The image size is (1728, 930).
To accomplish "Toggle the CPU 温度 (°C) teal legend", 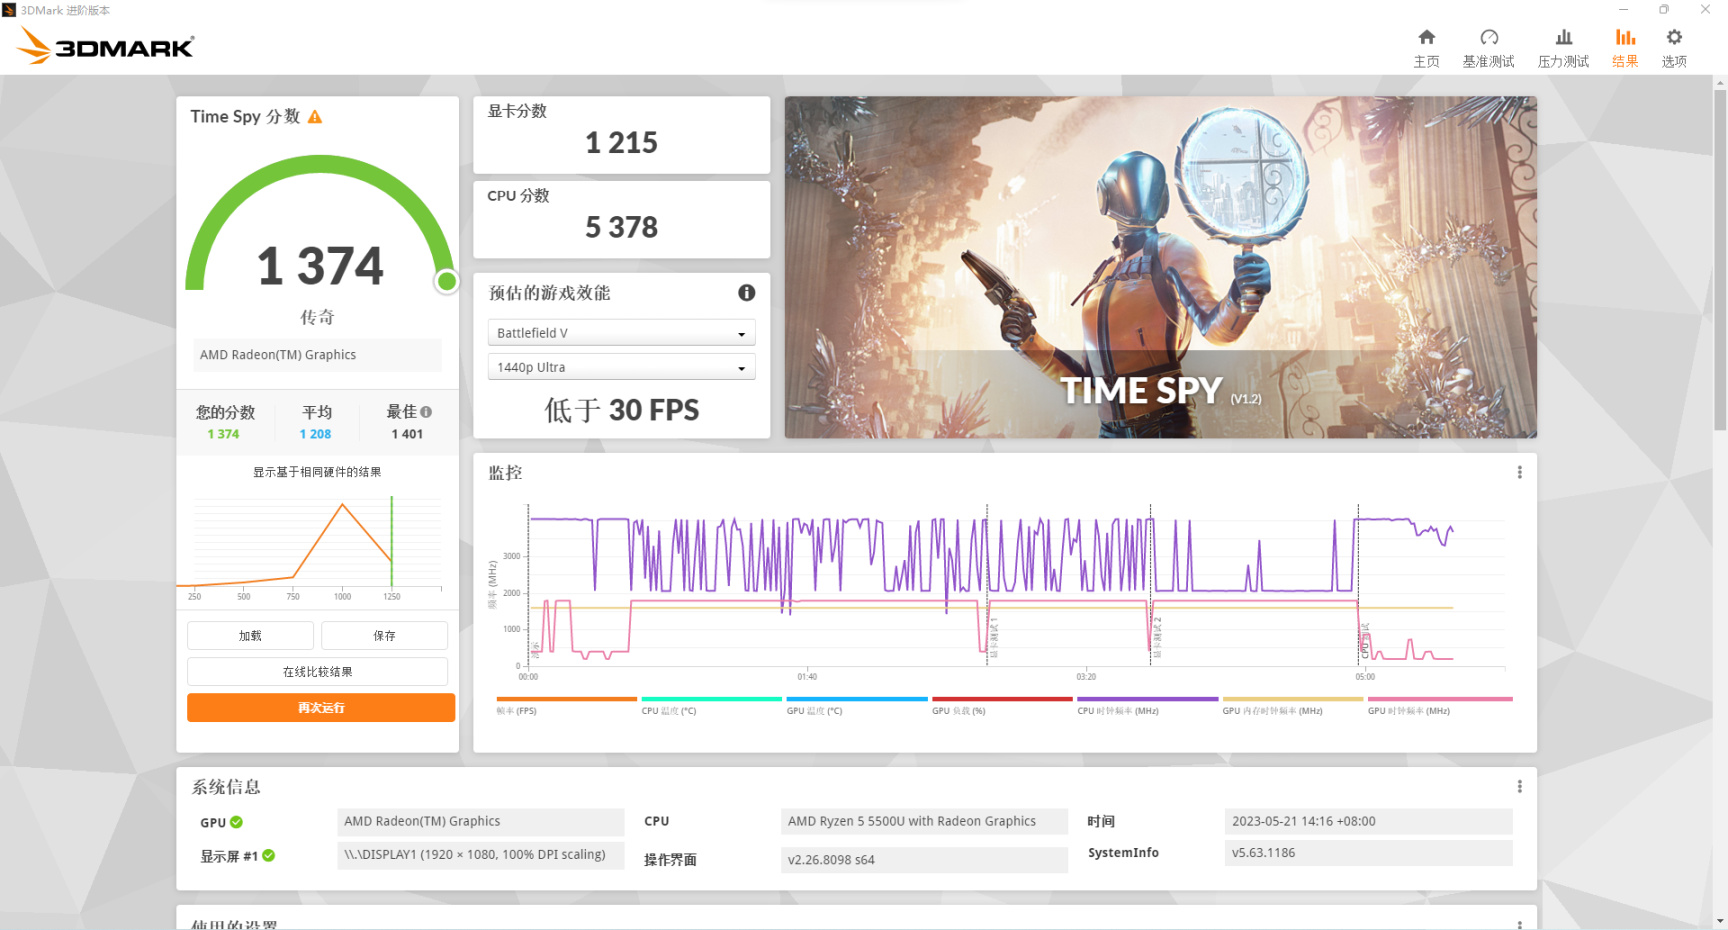I will tap(711, 706).
